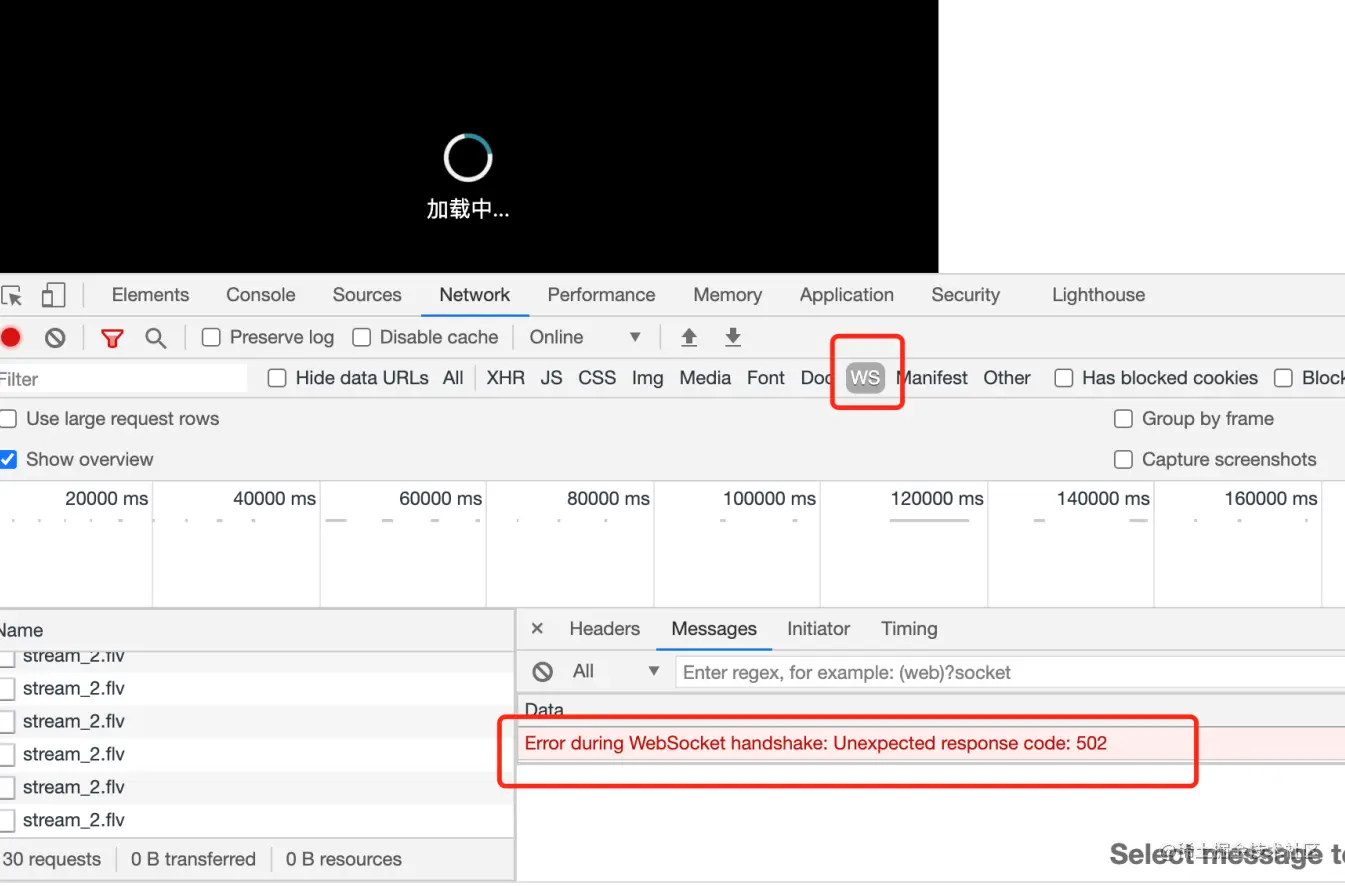Select the Messages tab
Image resolution: width=1345 pixels, height=886 pixels.
point(714,629)
